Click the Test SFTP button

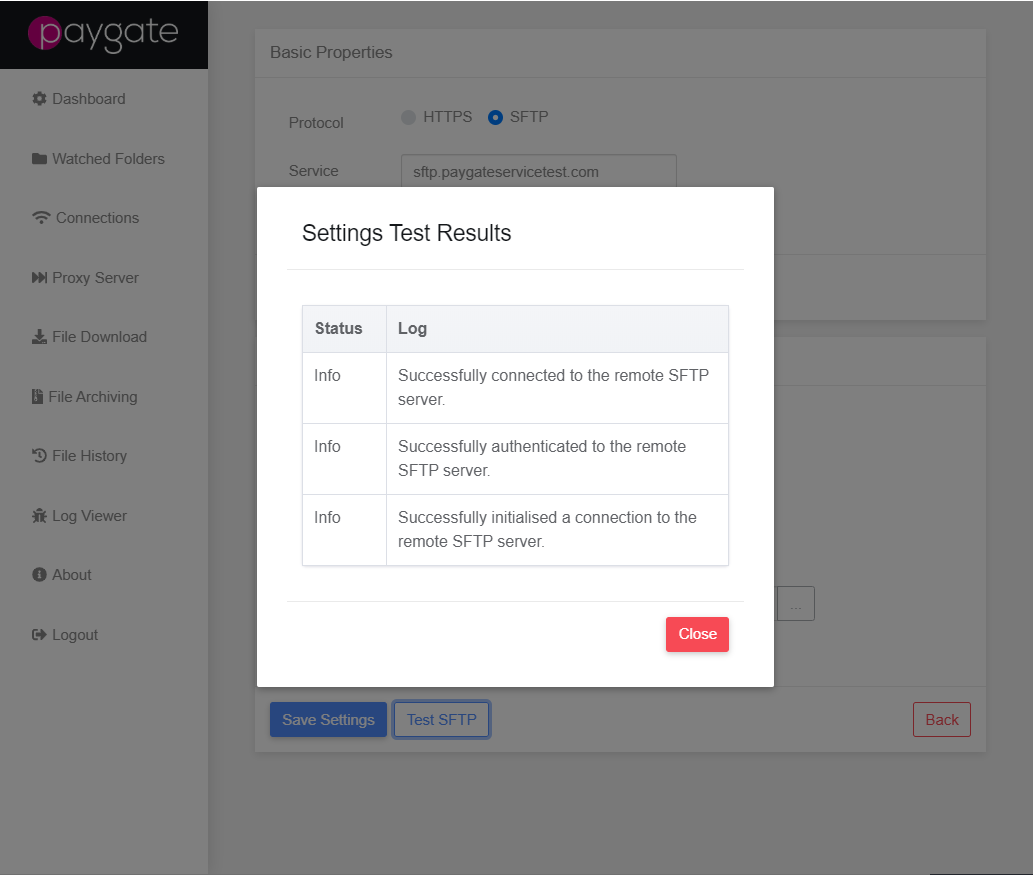(441, 720)
